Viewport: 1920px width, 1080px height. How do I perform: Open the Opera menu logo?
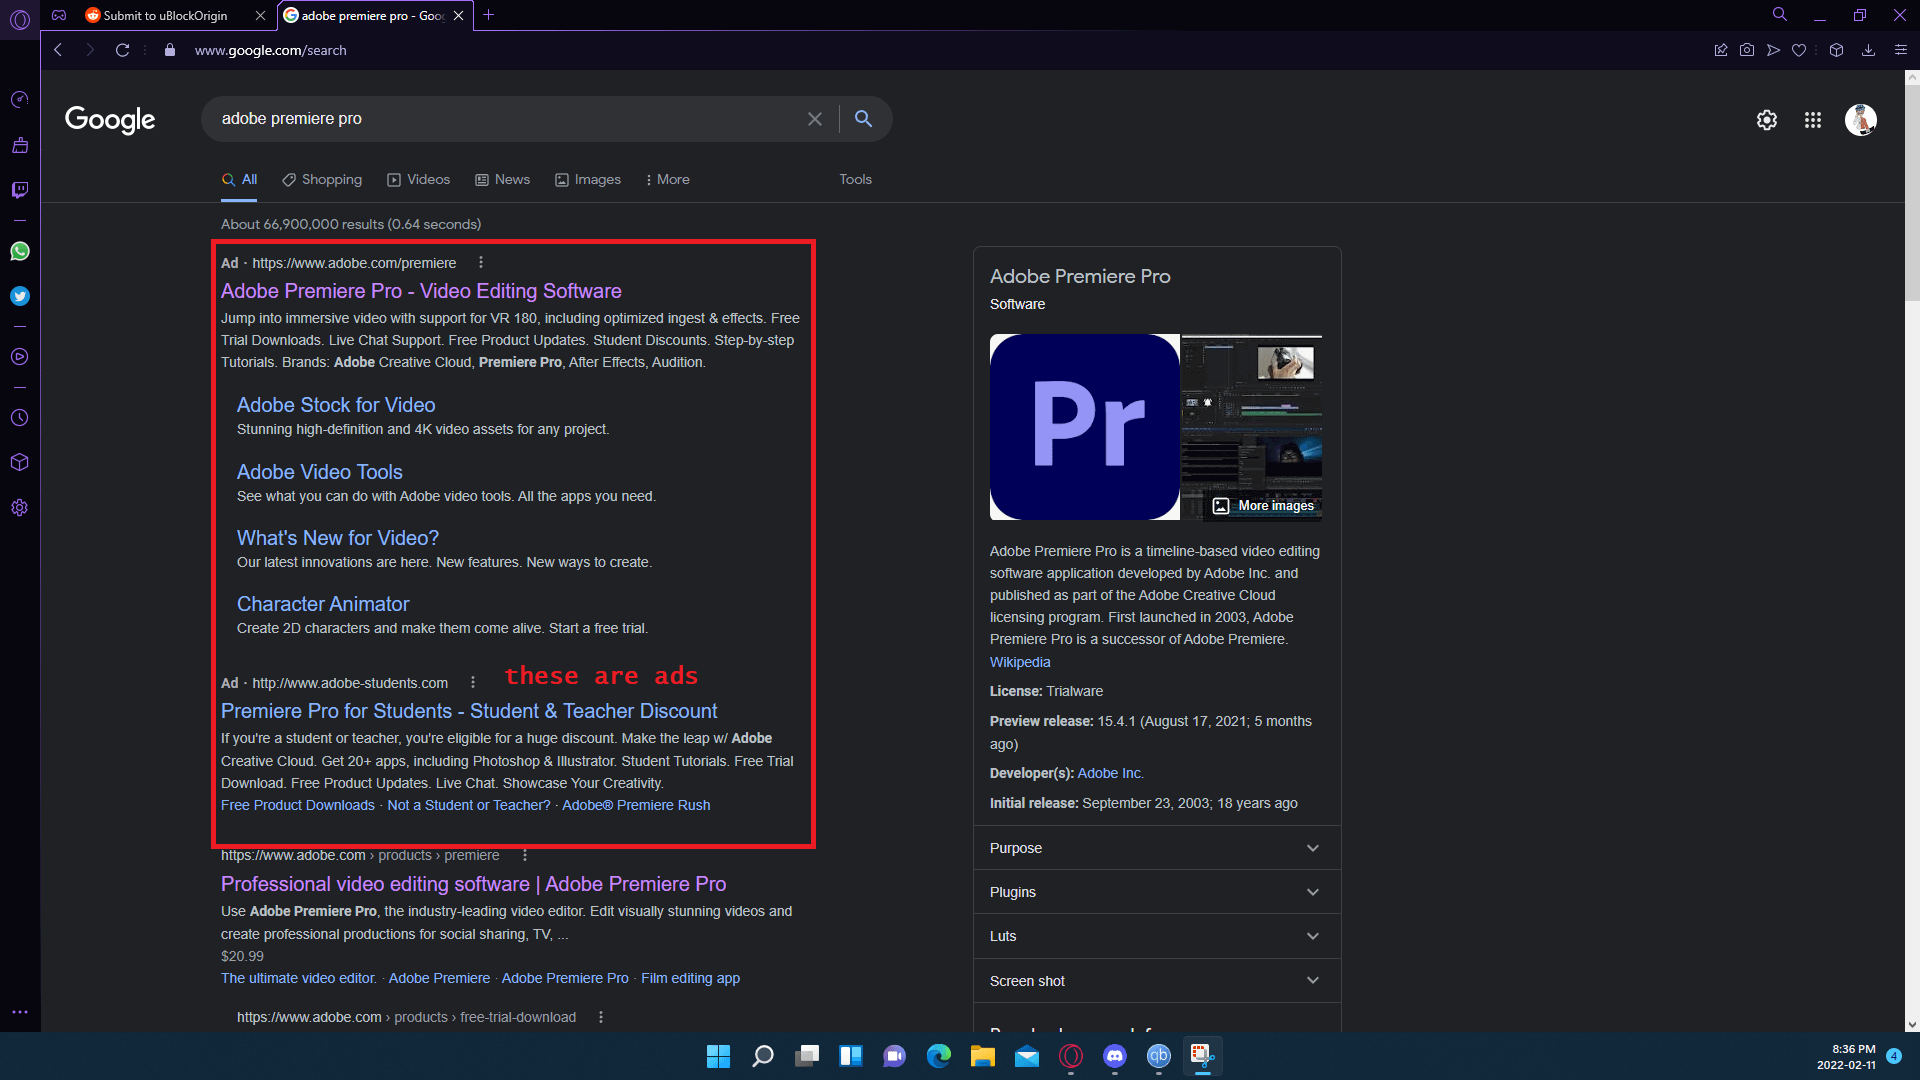coord(19,19)
